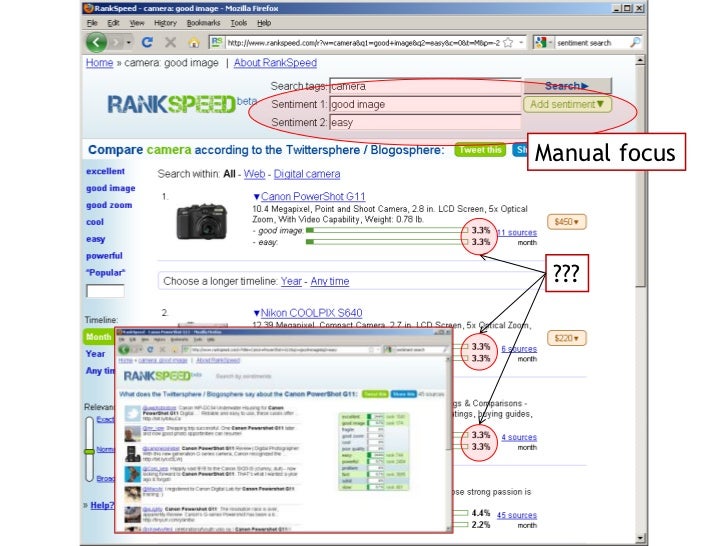Open the Bookmarks menu
728x546 pixels.
tap(203, 23)
